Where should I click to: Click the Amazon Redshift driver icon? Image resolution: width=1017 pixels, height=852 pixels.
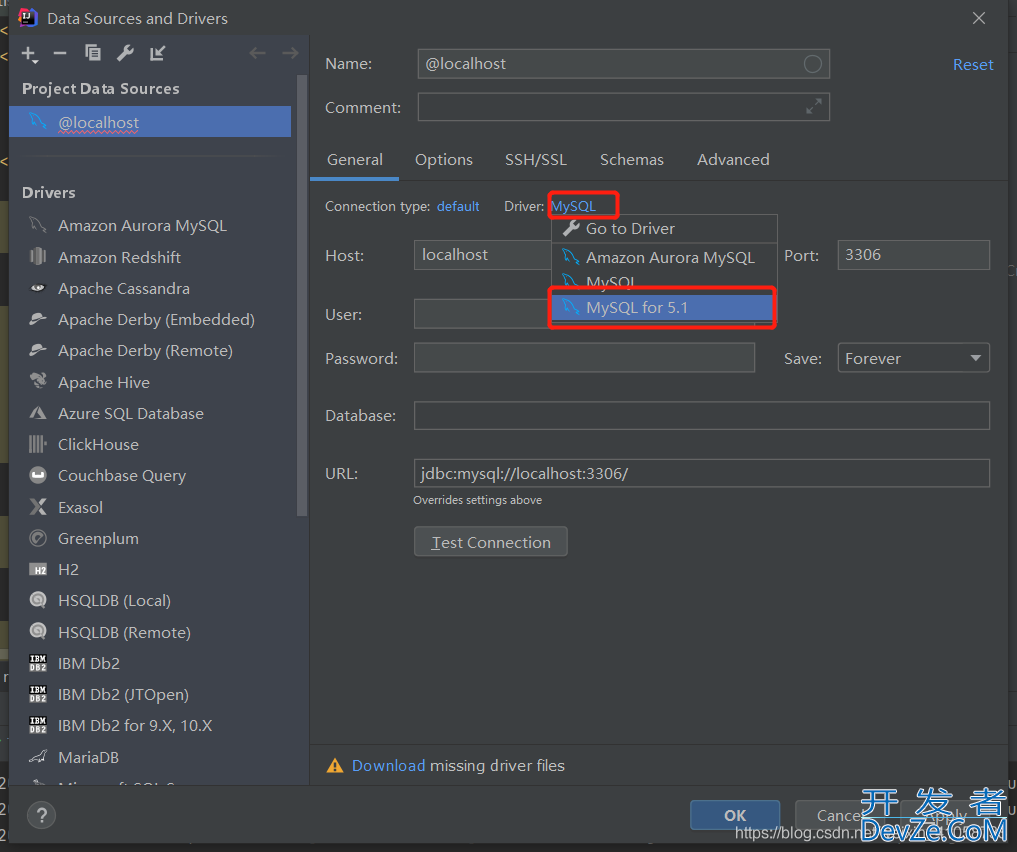(x=38, y=257)
